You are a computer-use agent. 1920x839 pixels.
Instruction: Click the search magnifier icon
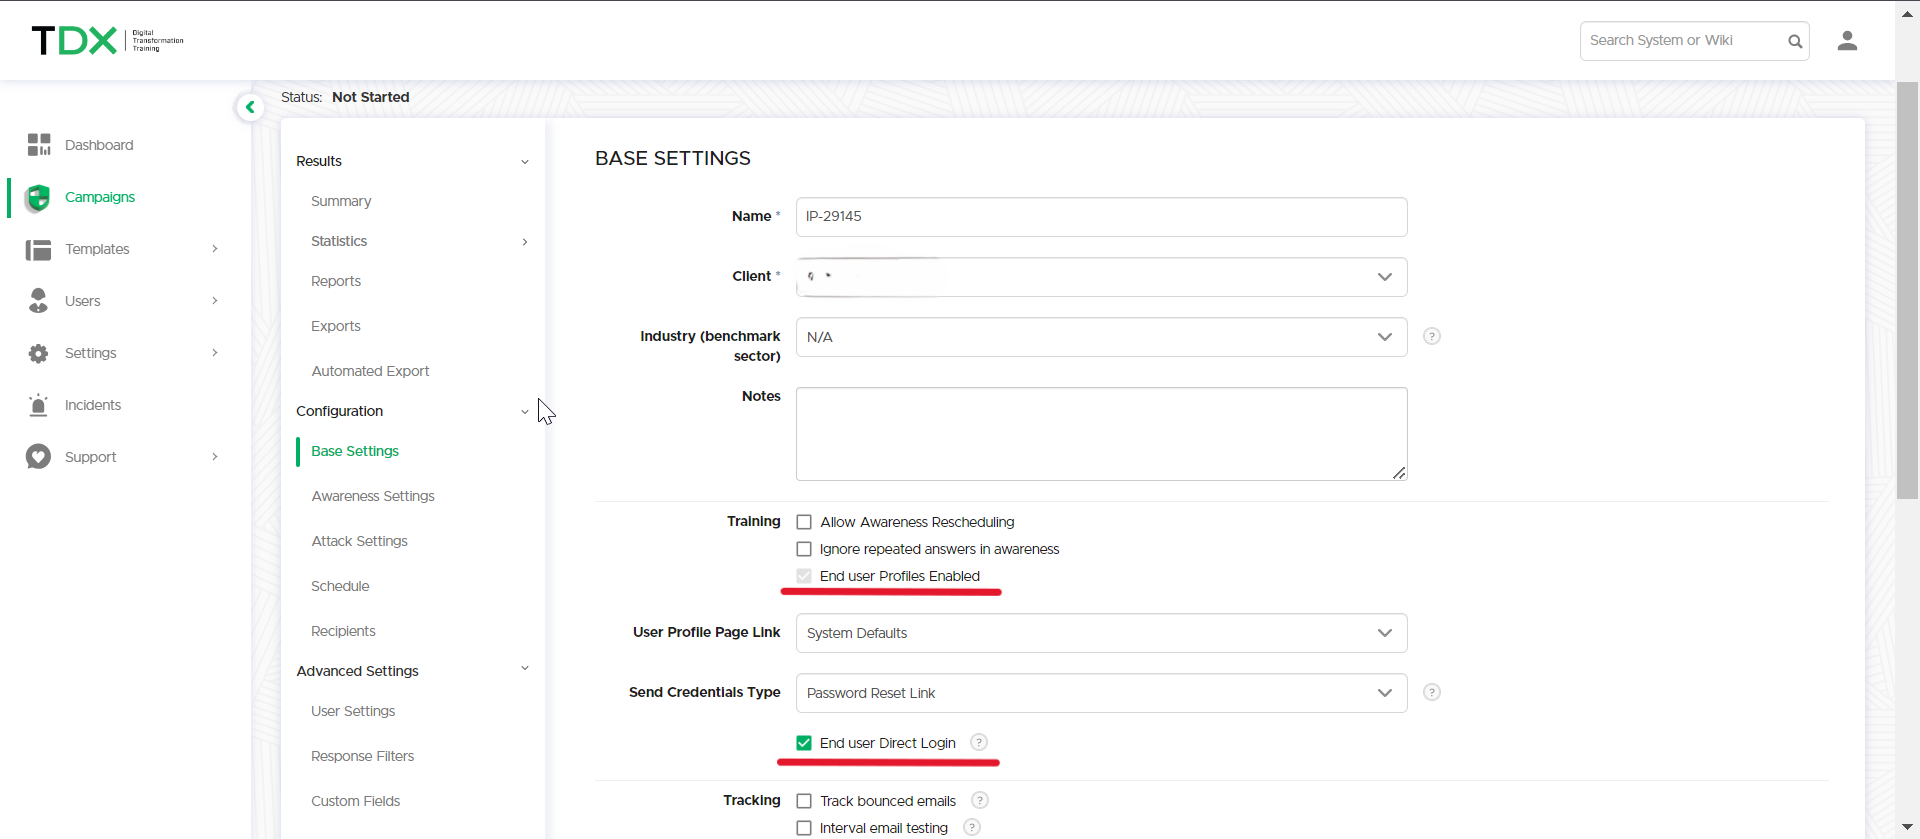tap(1795, 41)
